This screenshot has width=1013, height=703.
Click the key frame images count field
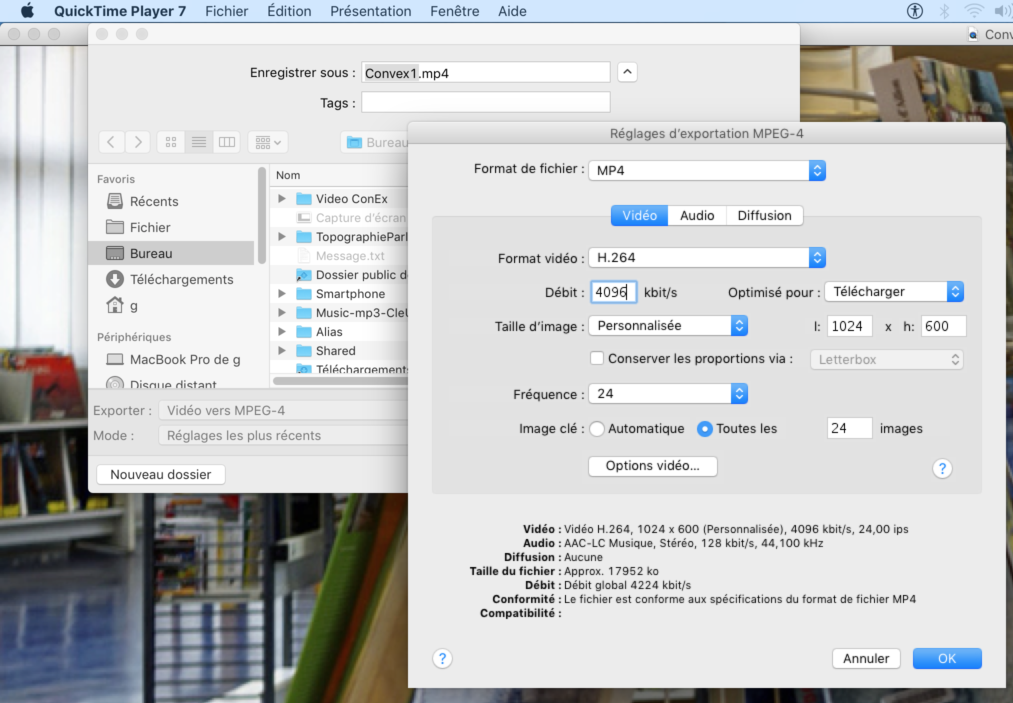[x=850, y=428]
